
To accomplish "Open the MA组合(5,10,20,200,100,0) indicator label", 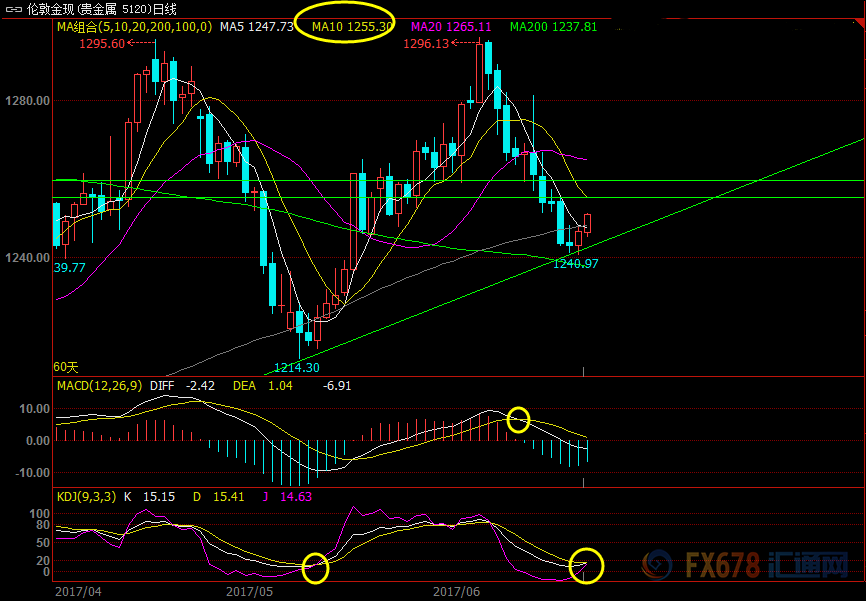I will tap(134, 27).
